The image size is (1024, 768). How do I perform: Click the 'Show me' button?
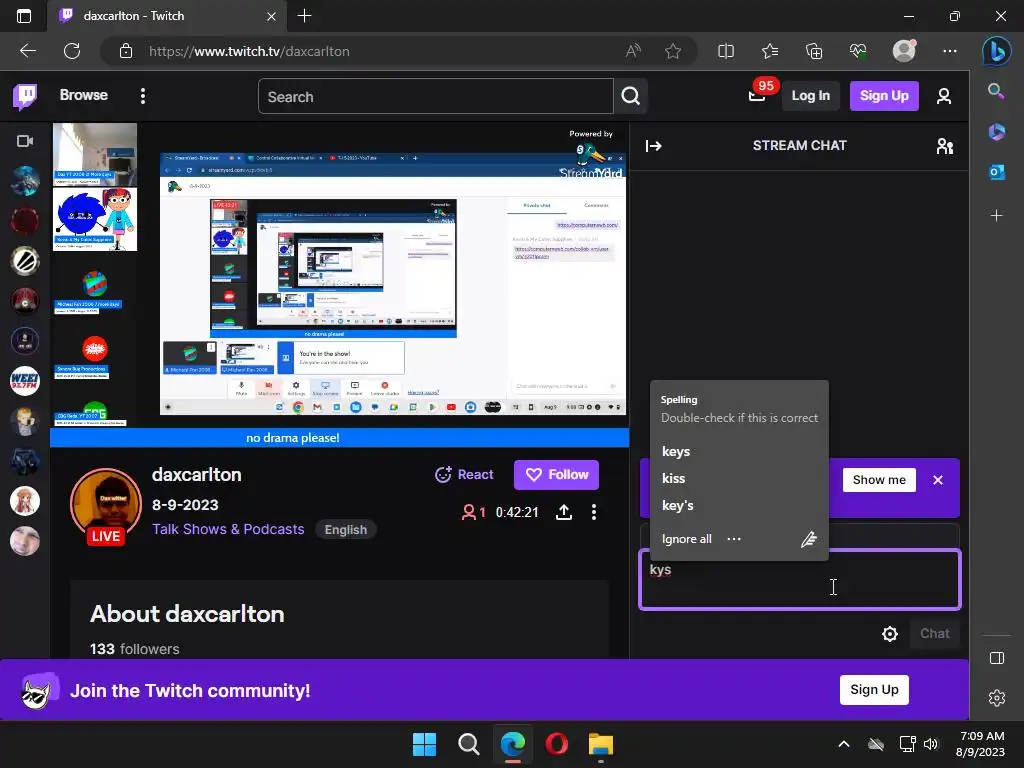879,480
